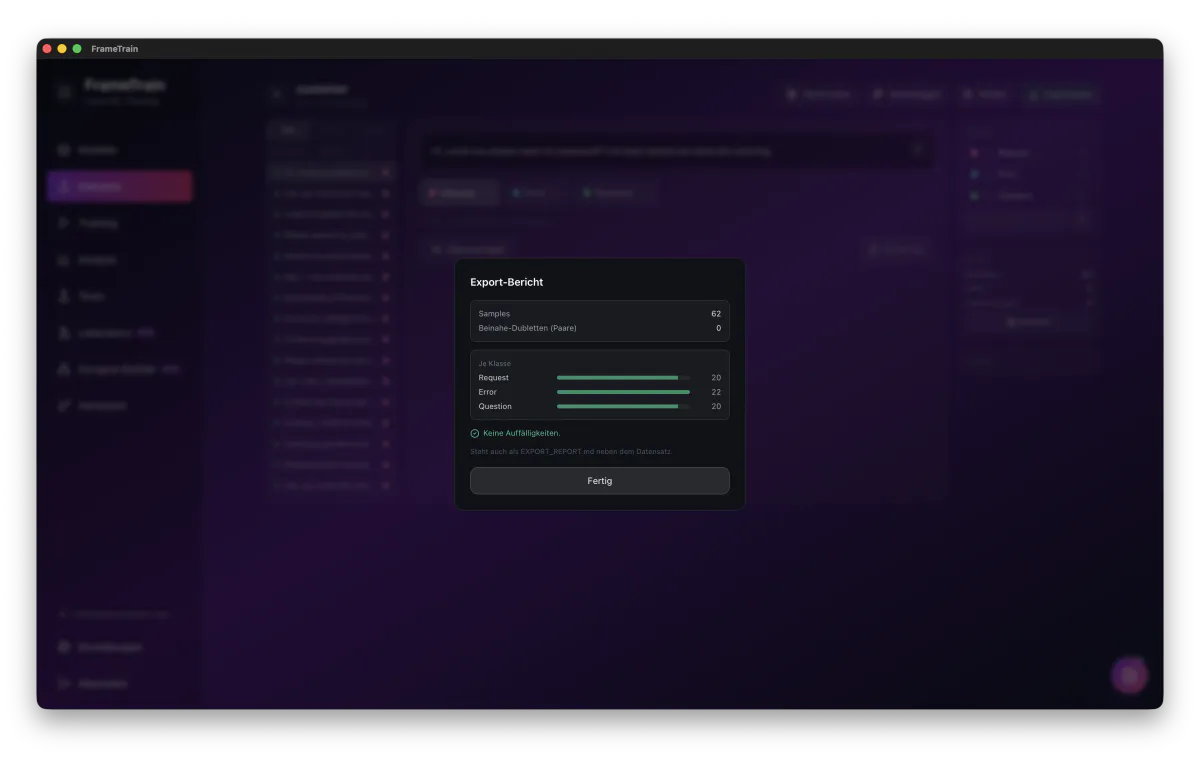1200x771 pixels.
Task: Click the 'Je Klasse' heading
Action: pos(494,364)
